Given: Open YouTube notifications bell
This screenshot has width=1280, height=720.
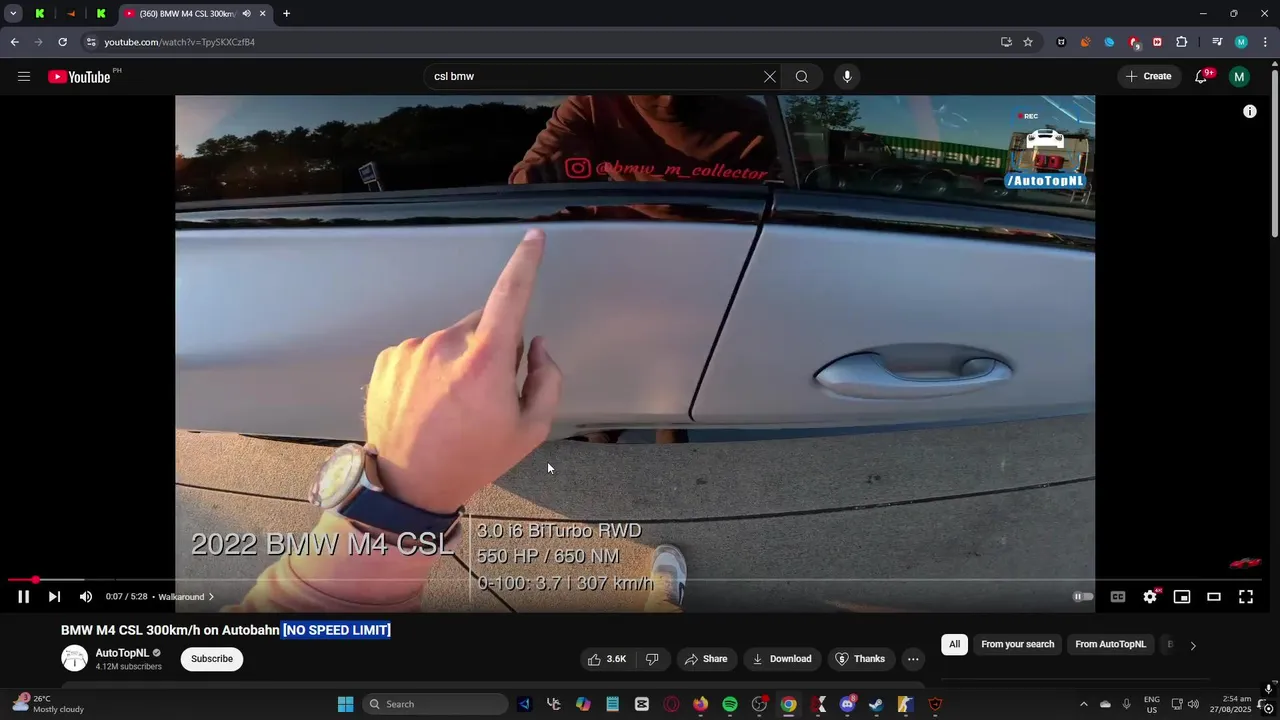Looking at the screenshot, I should pyautogui.click(x=1202, y=76).
